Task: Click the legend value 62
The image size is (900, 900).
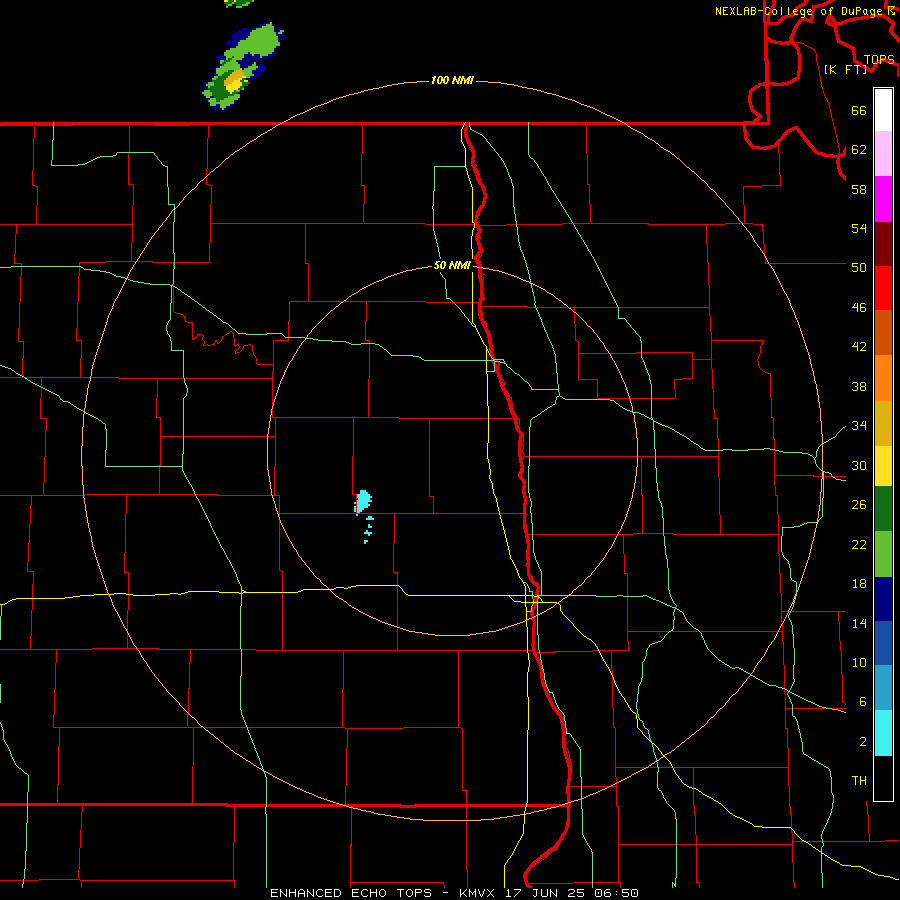Action: pyautogui.click(x=859, y=150)
